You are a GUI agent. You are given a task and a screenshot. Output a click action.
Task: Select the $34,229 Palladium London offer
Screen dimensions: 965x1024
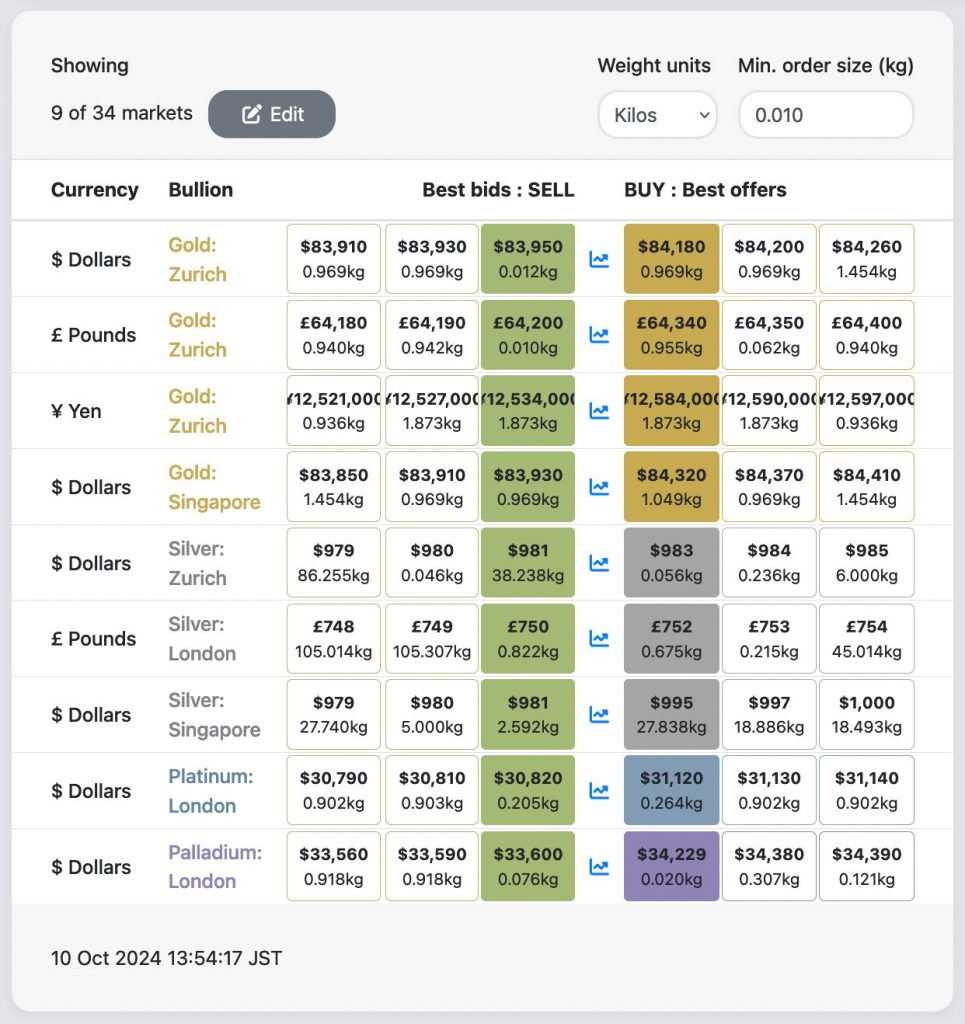[x=671, y=867]
